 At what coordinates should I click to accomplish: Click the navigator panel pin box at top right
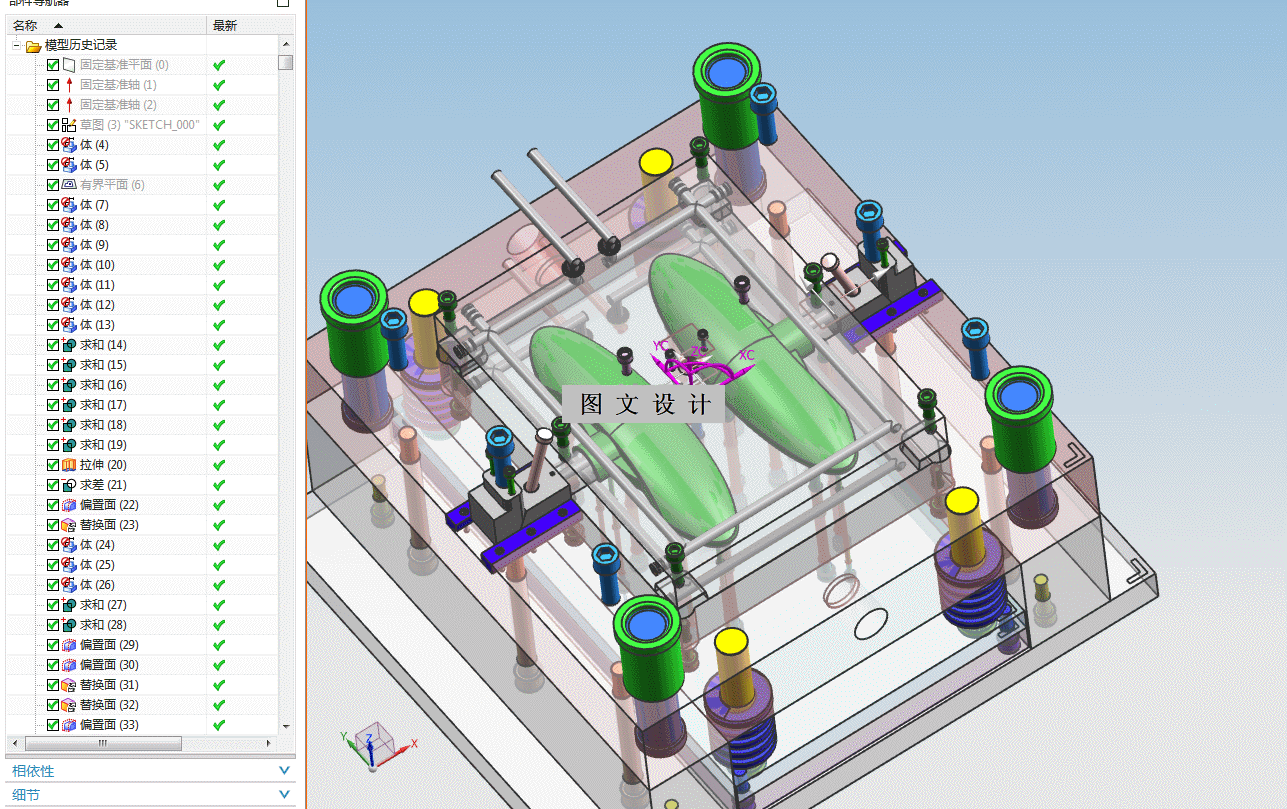(283, 3)
